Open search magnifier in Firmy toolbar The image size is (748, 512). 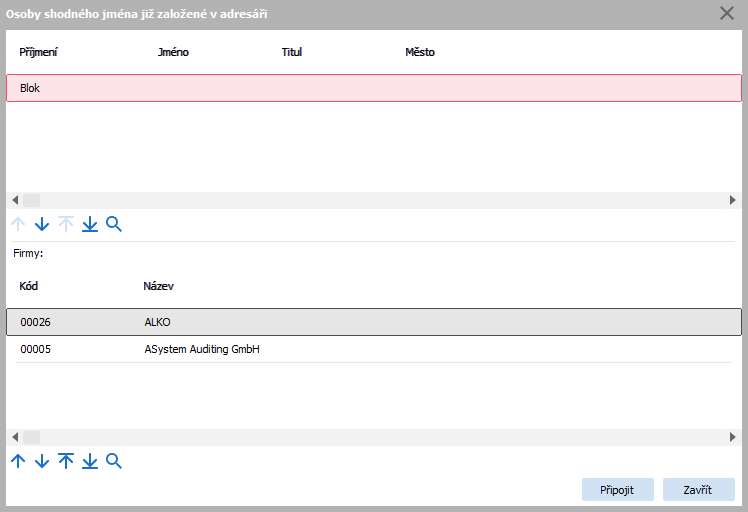(x=114, y=461)
